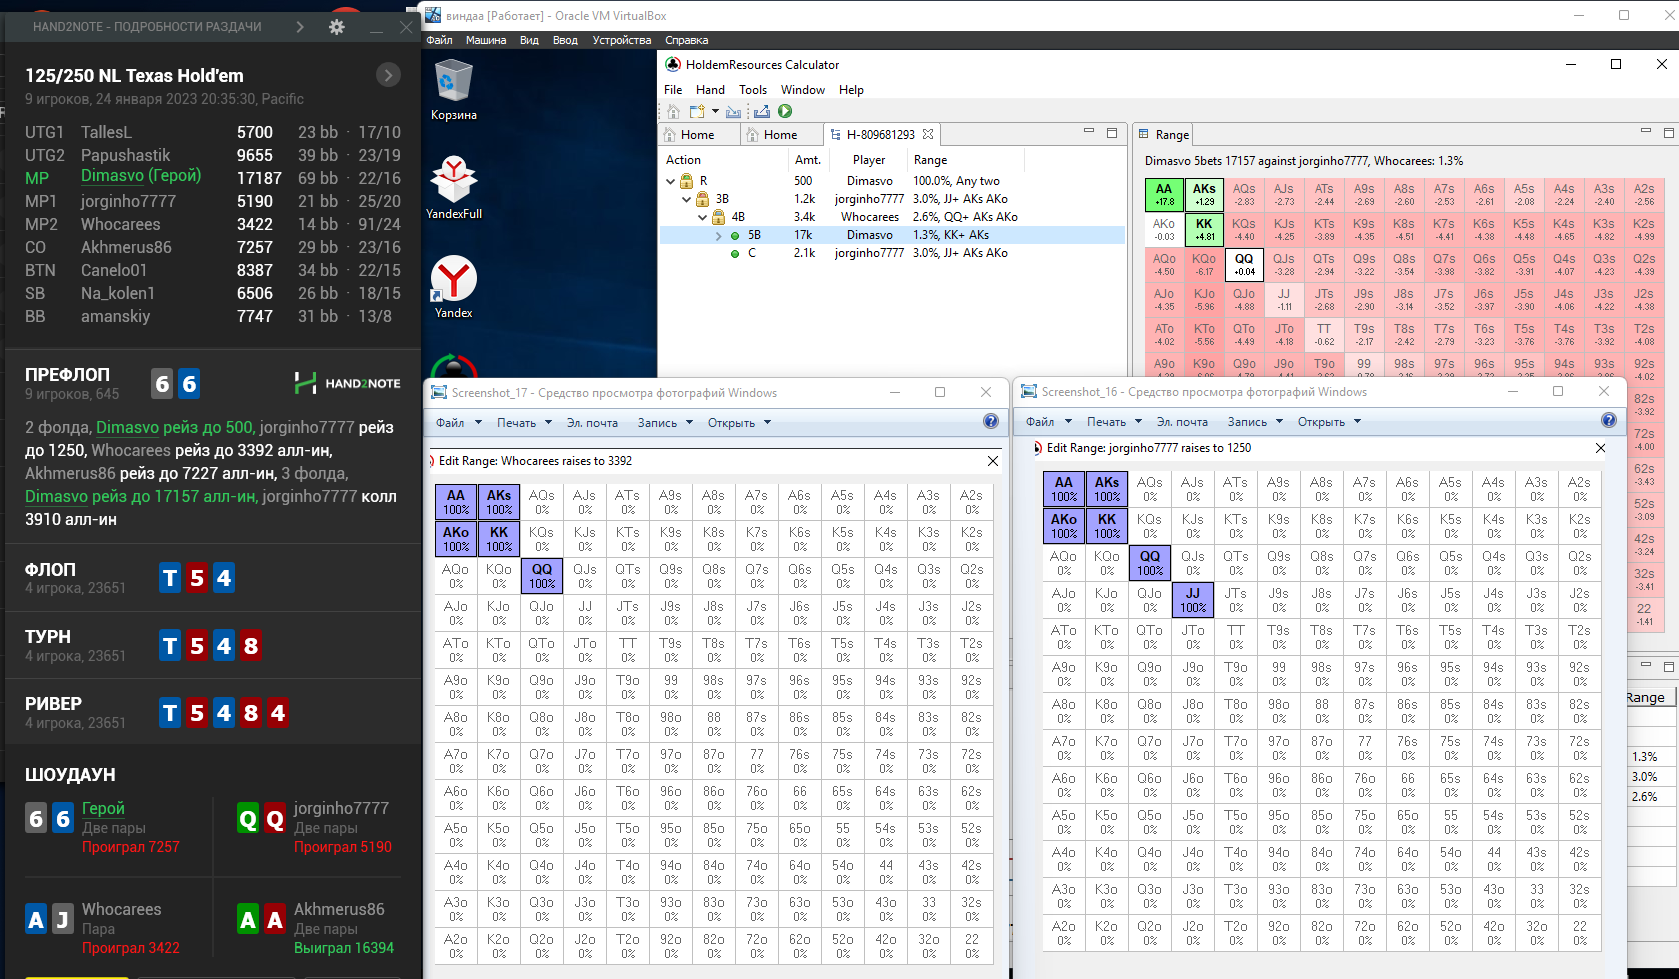
Task: Select the 5B Dimasvo 17k row
Action: point(892,236)
